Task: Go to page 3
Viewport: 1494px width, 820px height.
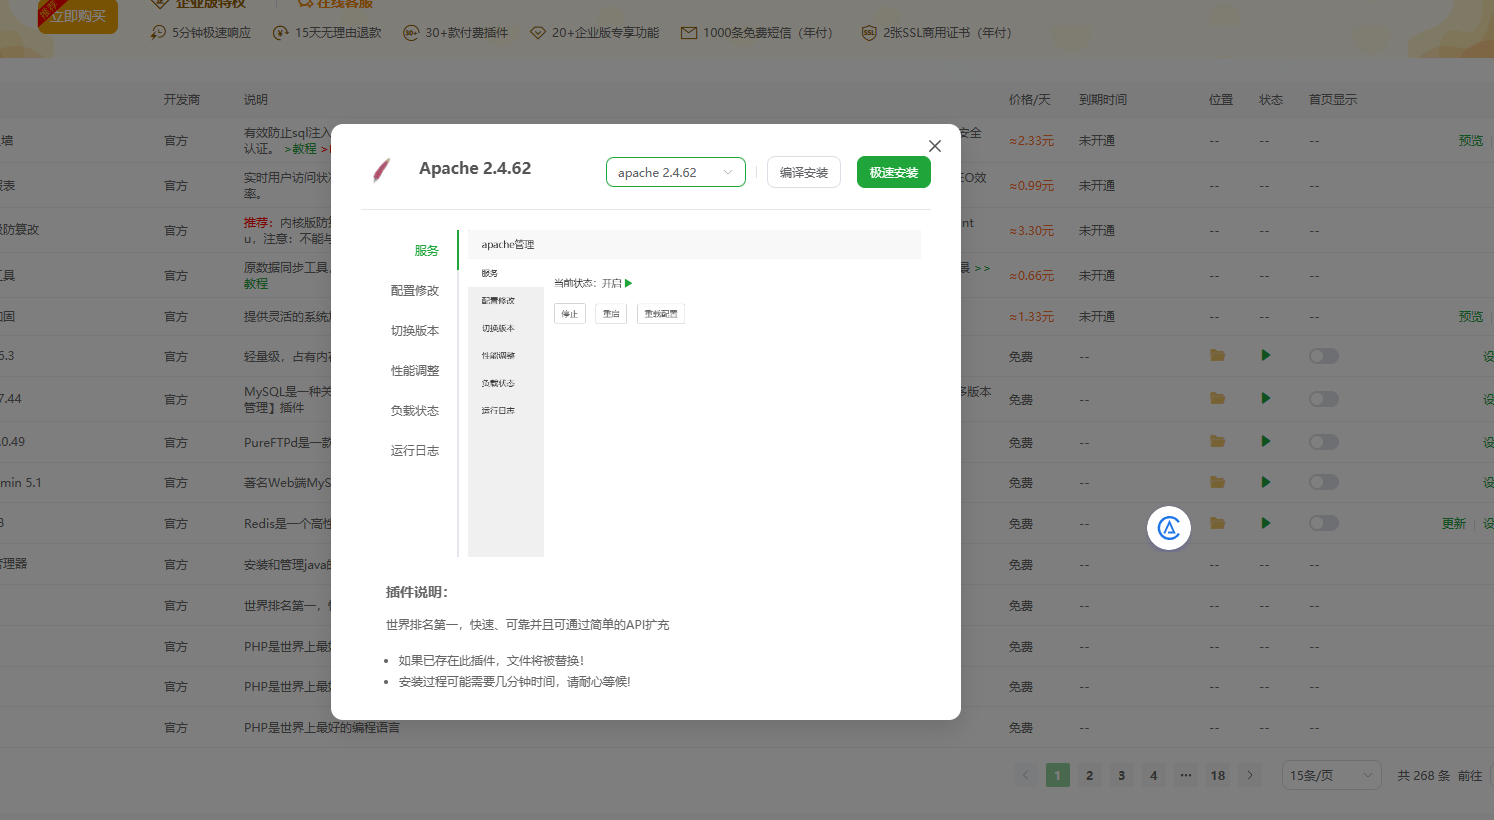Action: 1122,775
